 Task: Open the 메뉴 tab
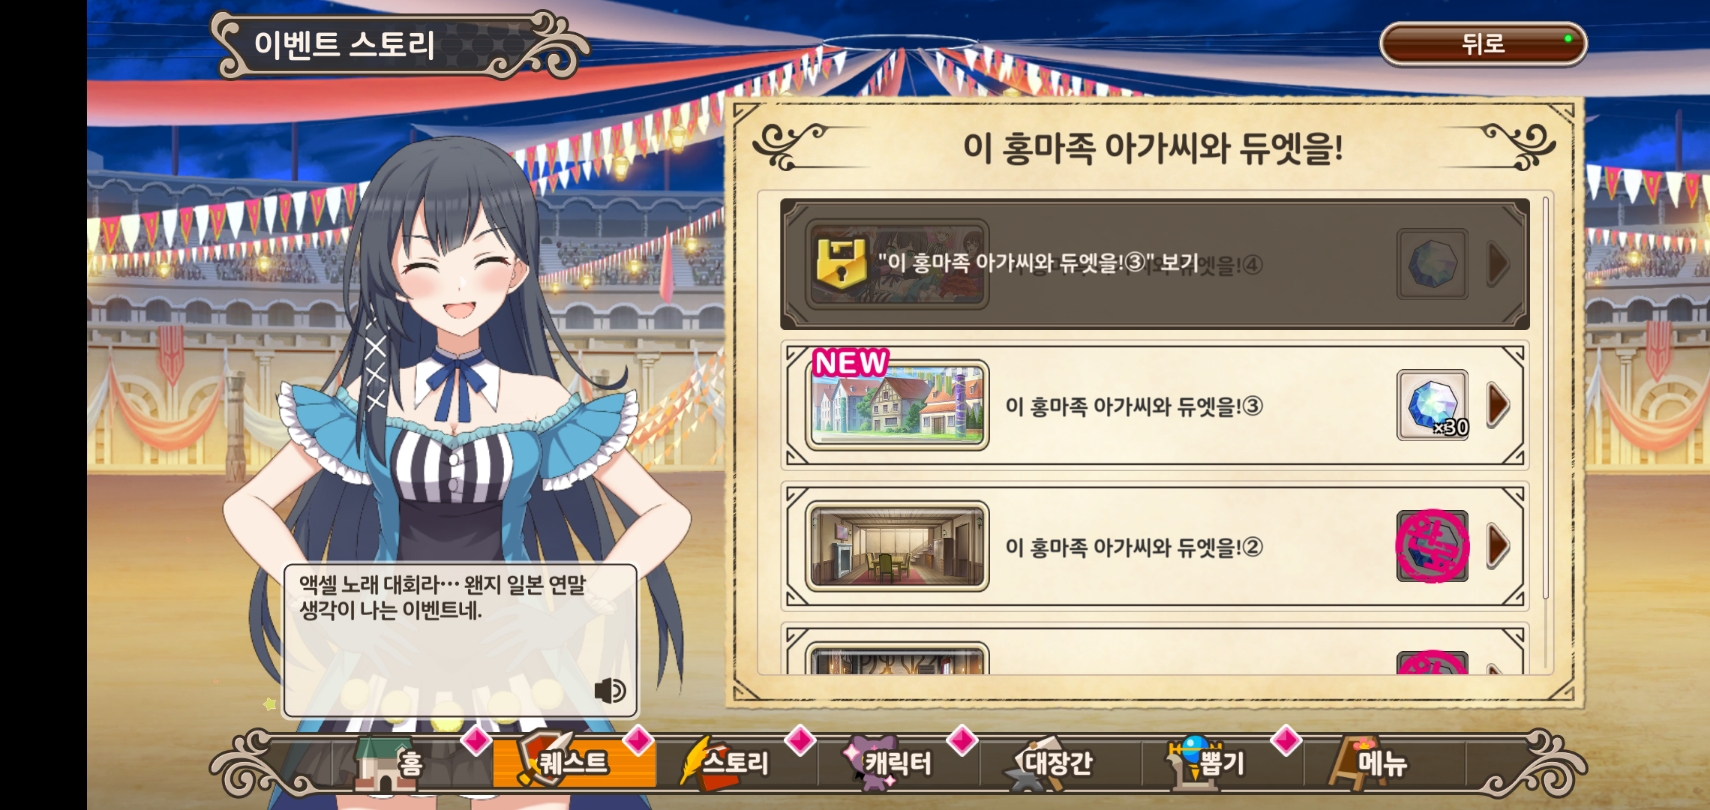pos(1372,763)
